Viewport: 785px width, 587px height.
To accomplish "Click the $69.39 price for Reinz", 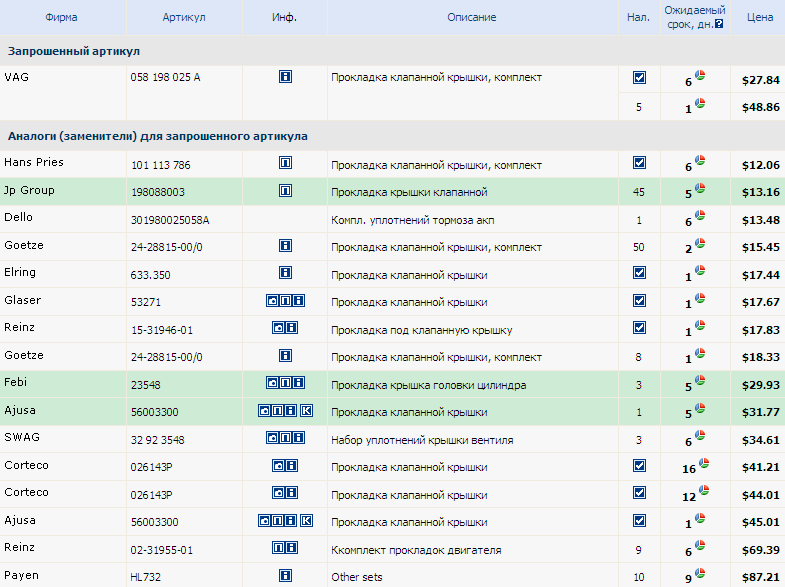I will click(x=761, y=550).
